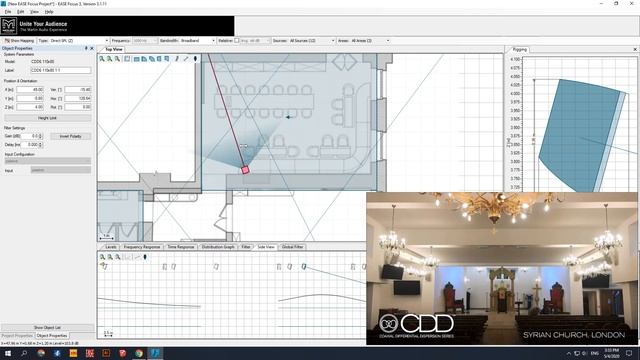Enable the Relative checkbox

click(237, 41)
